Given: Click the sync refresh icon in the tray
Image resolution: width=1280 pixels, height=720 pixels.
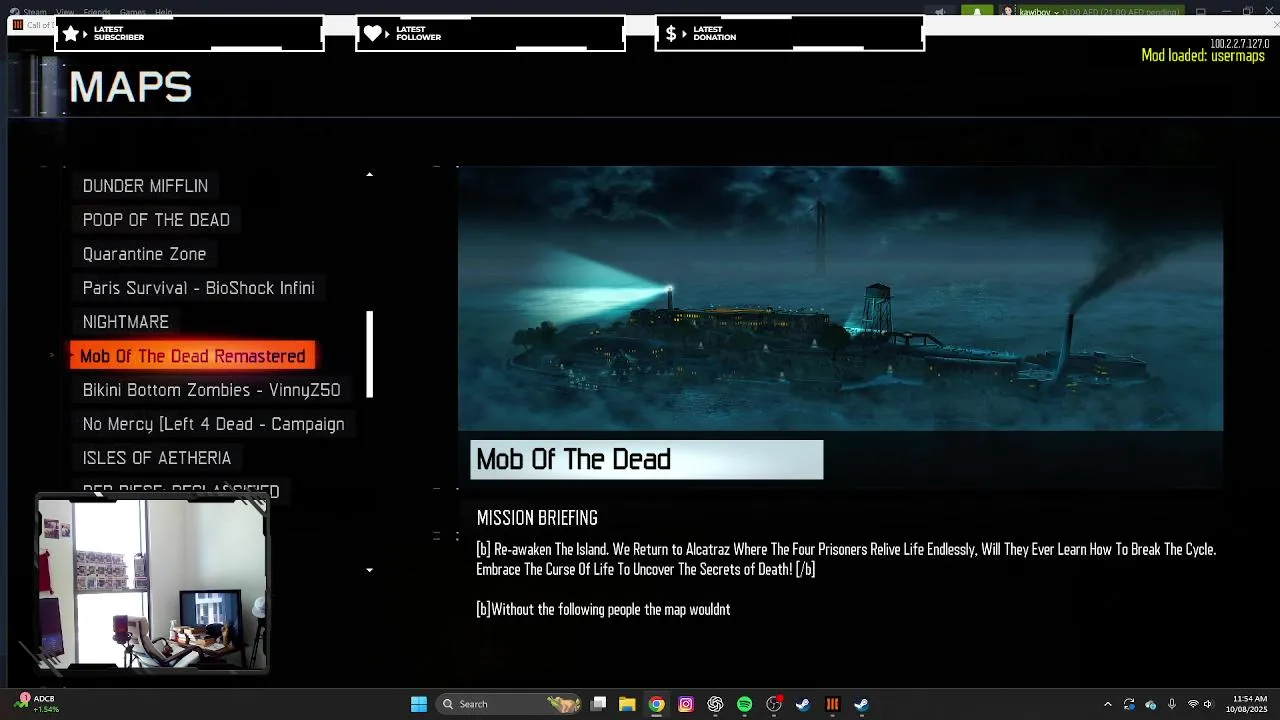Looking at the screenshot, I should click(1129, 704).
